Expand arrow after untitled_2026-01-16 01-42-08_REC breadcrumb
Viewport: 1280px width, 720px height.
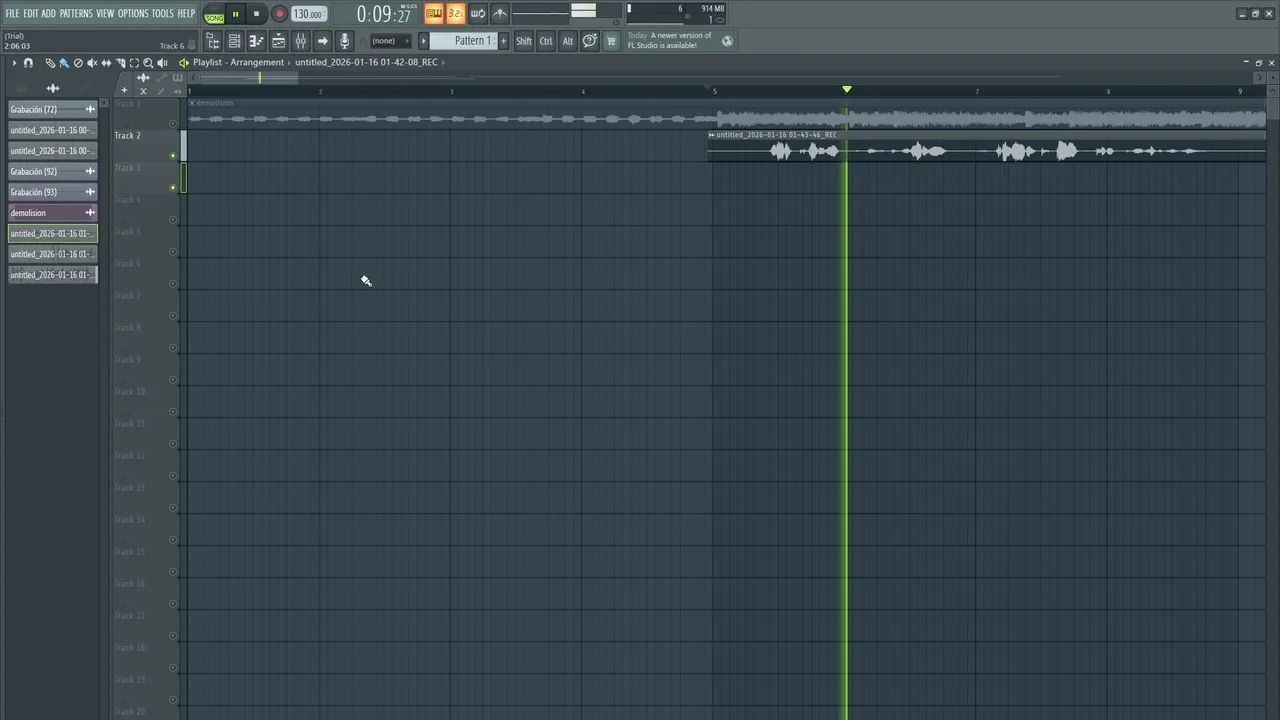pos(443,62)
